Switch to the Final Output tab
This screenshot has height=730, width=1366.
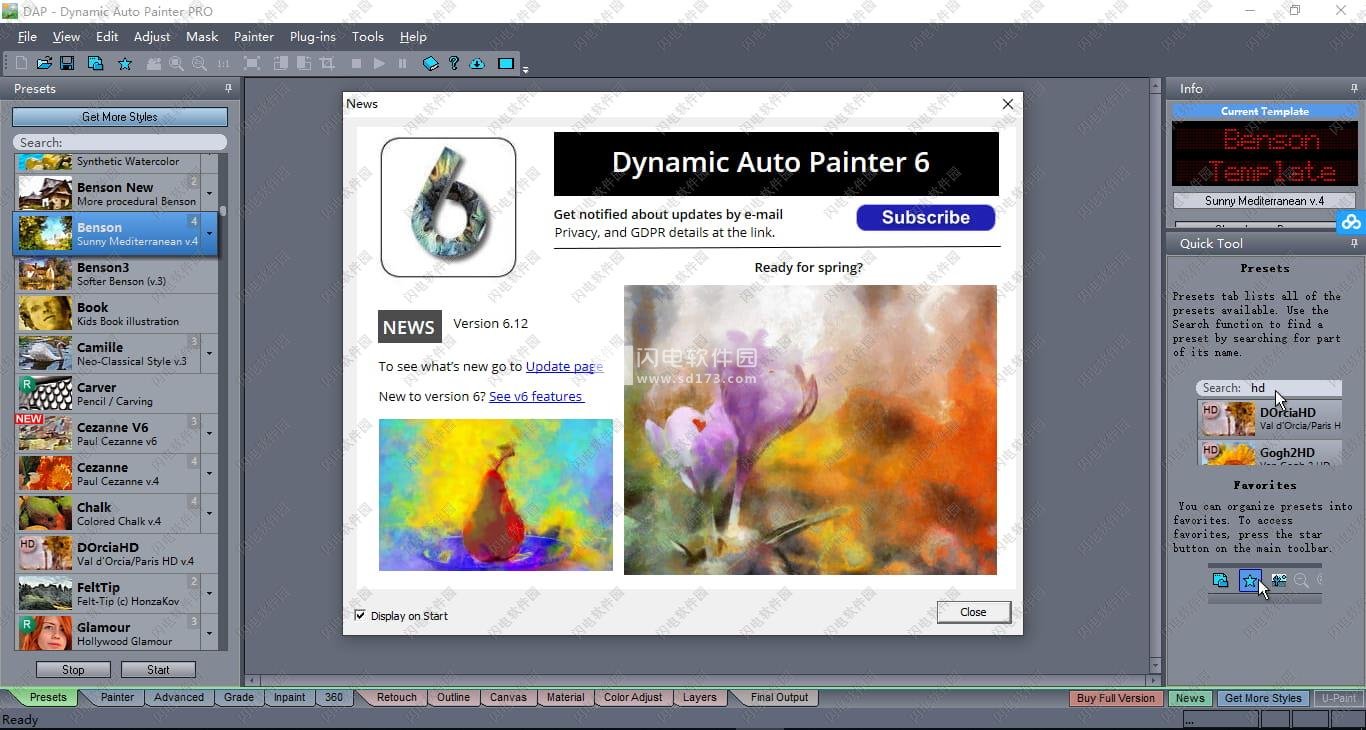tap(779, 697)
